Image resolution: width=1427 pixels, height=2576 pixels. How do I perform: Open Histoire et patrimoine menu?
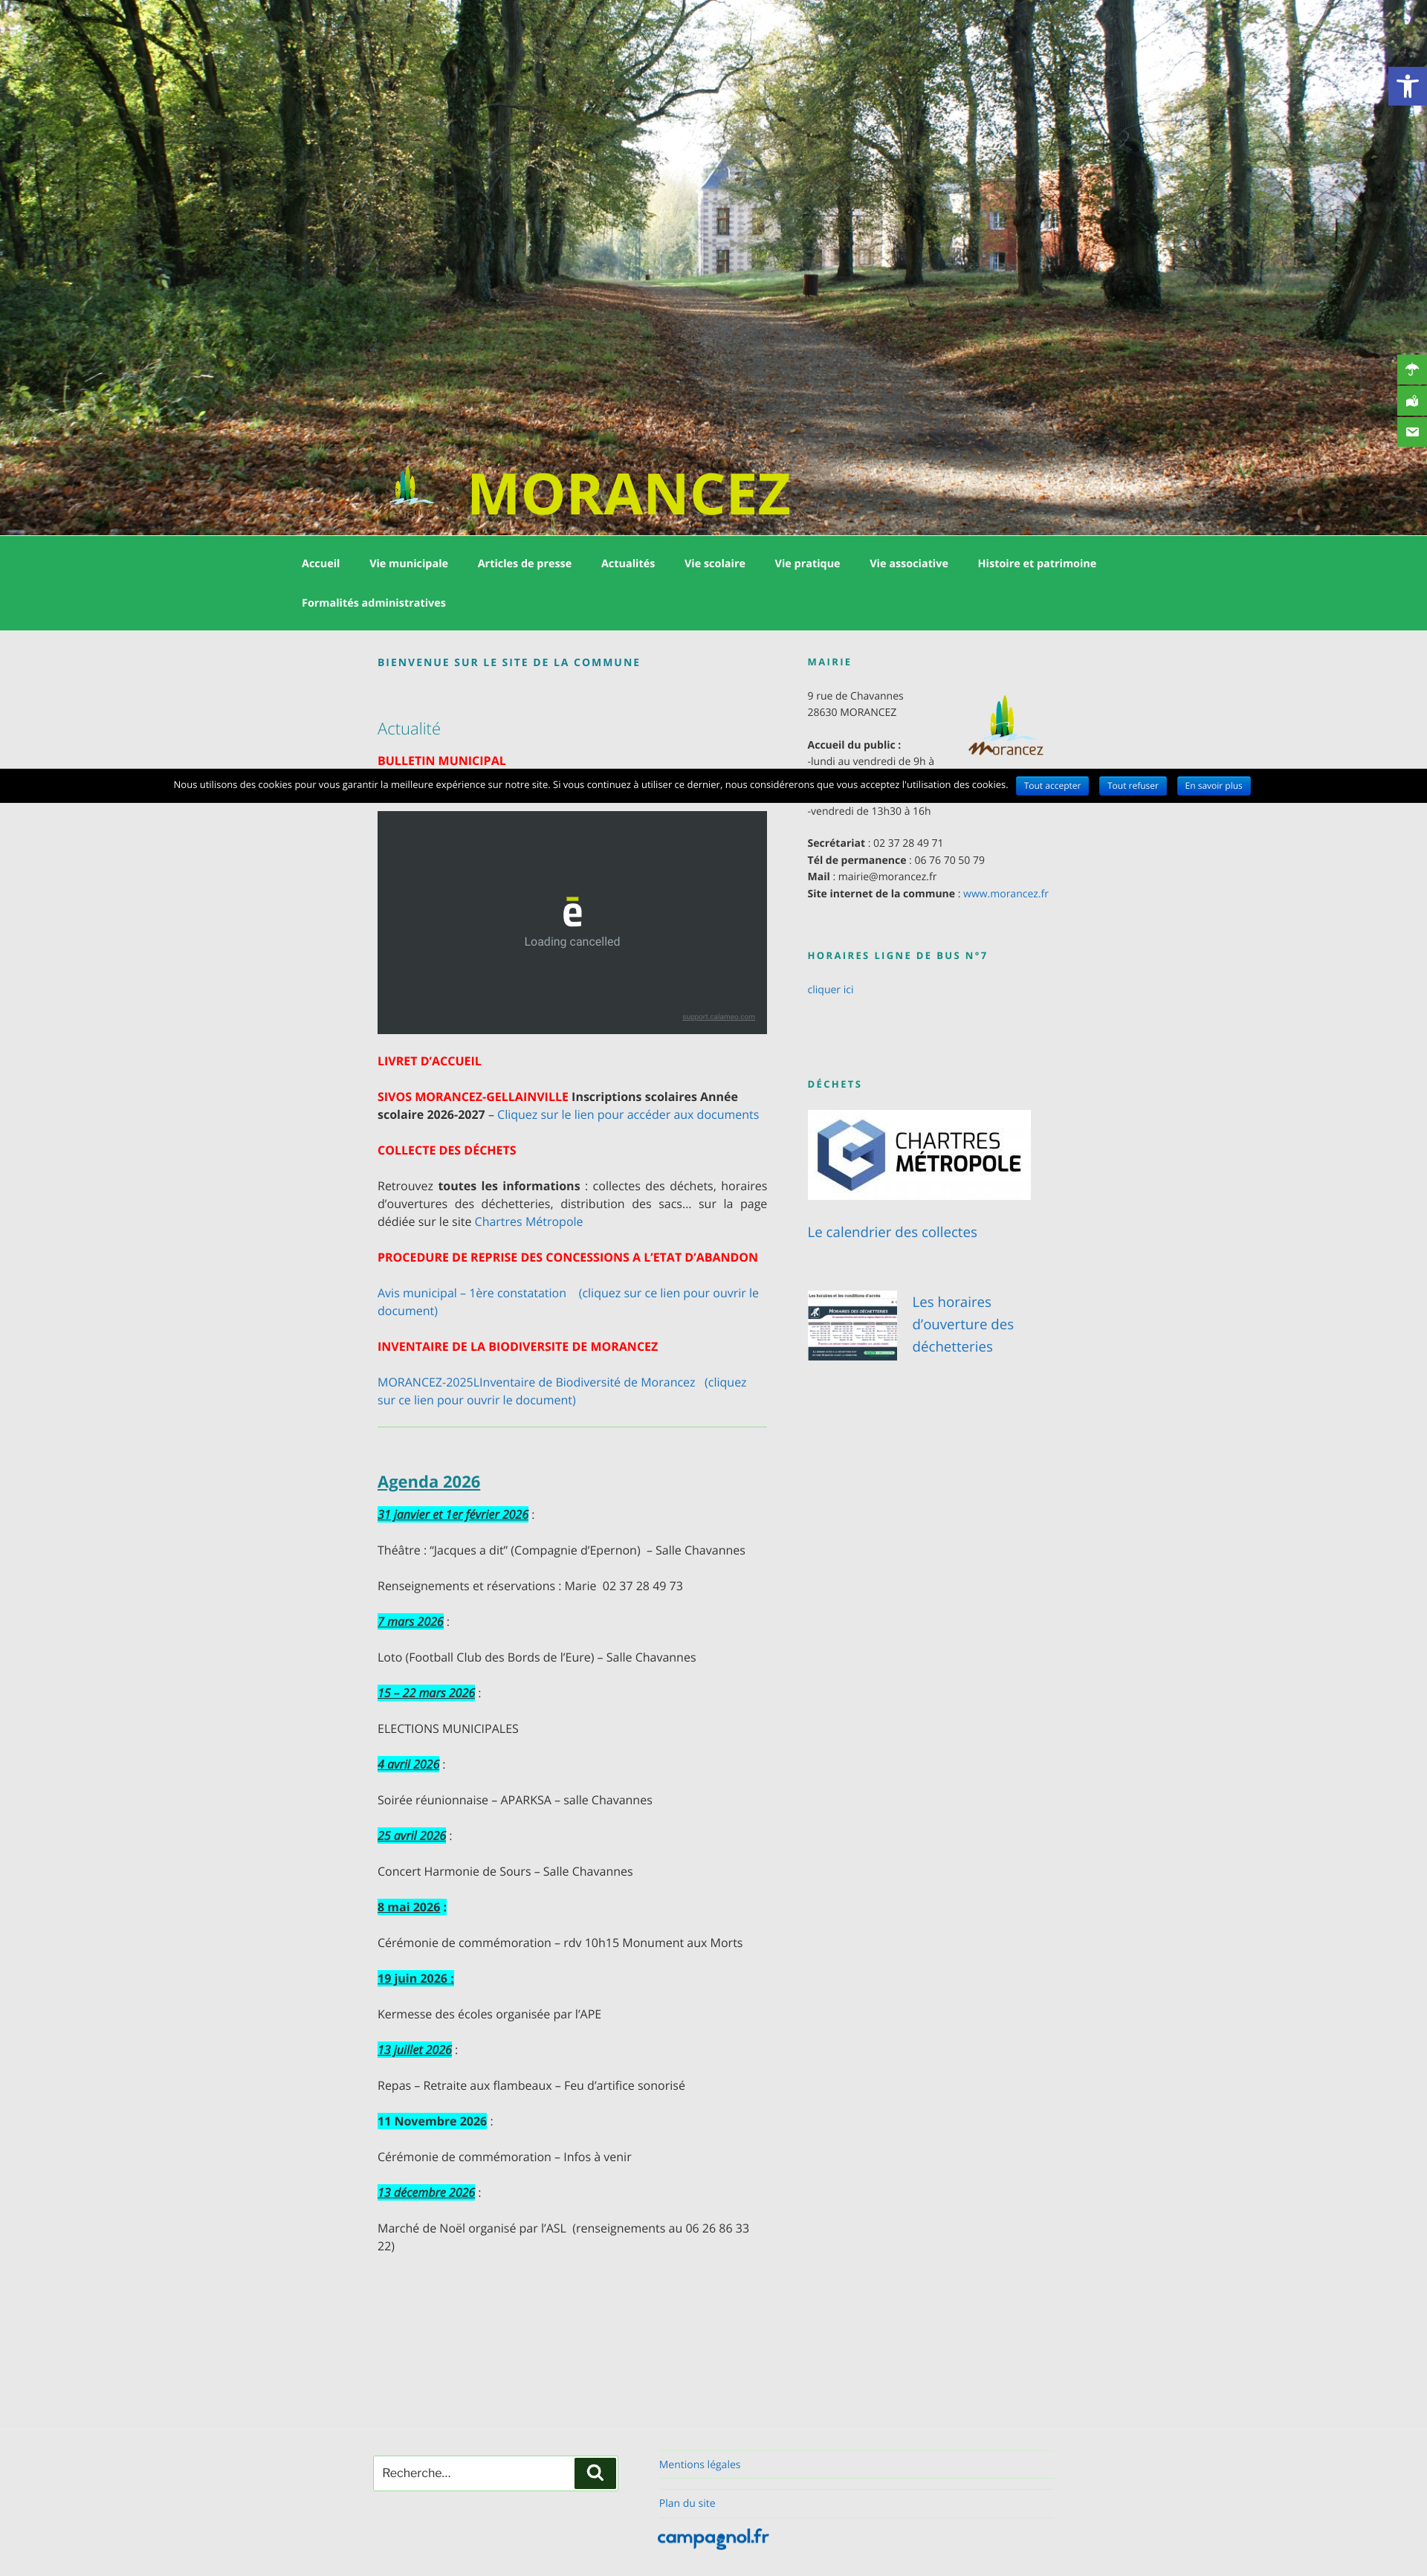[x=1037, y=563]
